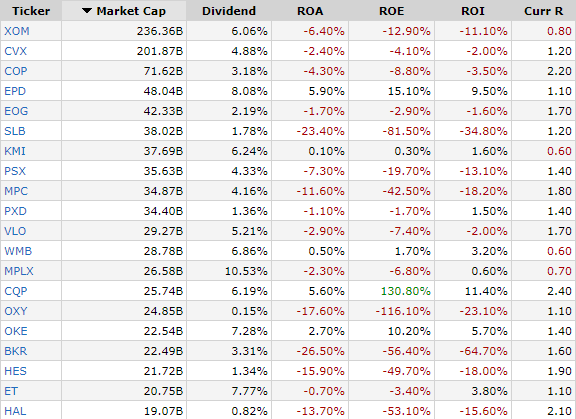Open the OKE ticker link
The width and height of the screenshot is (576, 419).
point(15,331)
